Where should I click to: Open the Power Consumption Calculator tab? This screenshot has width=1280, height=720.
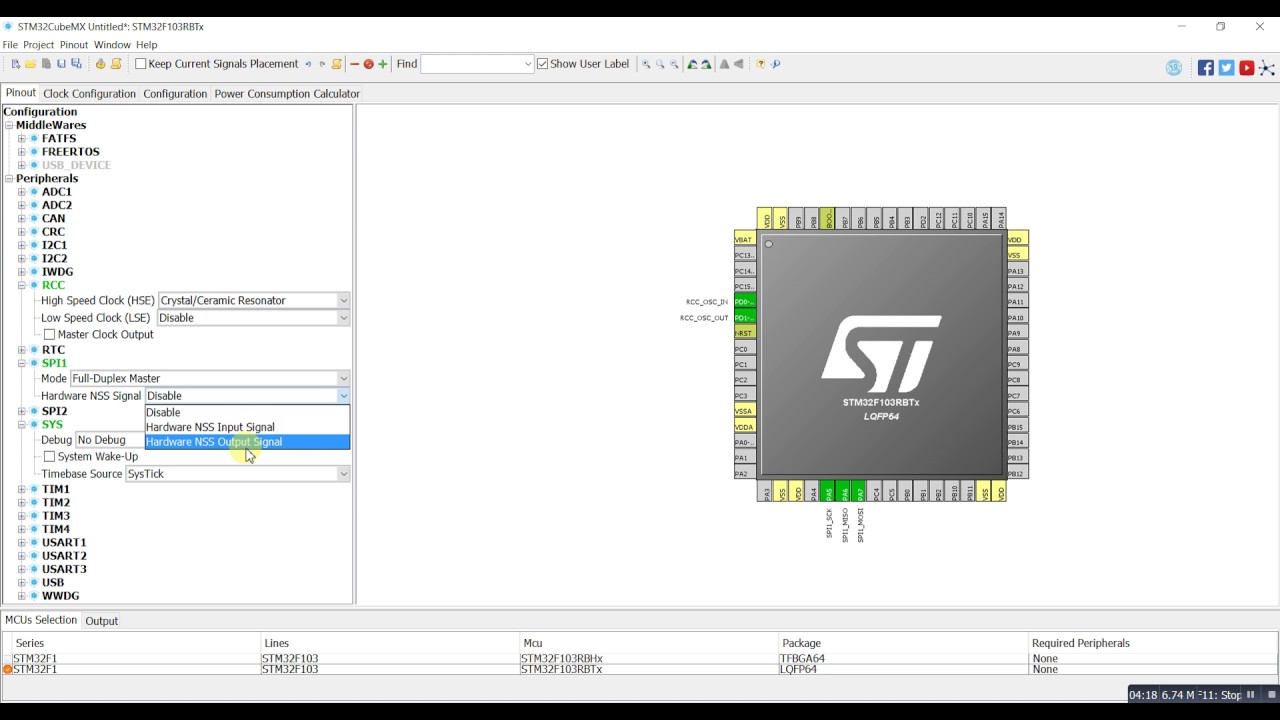point(287,94)
